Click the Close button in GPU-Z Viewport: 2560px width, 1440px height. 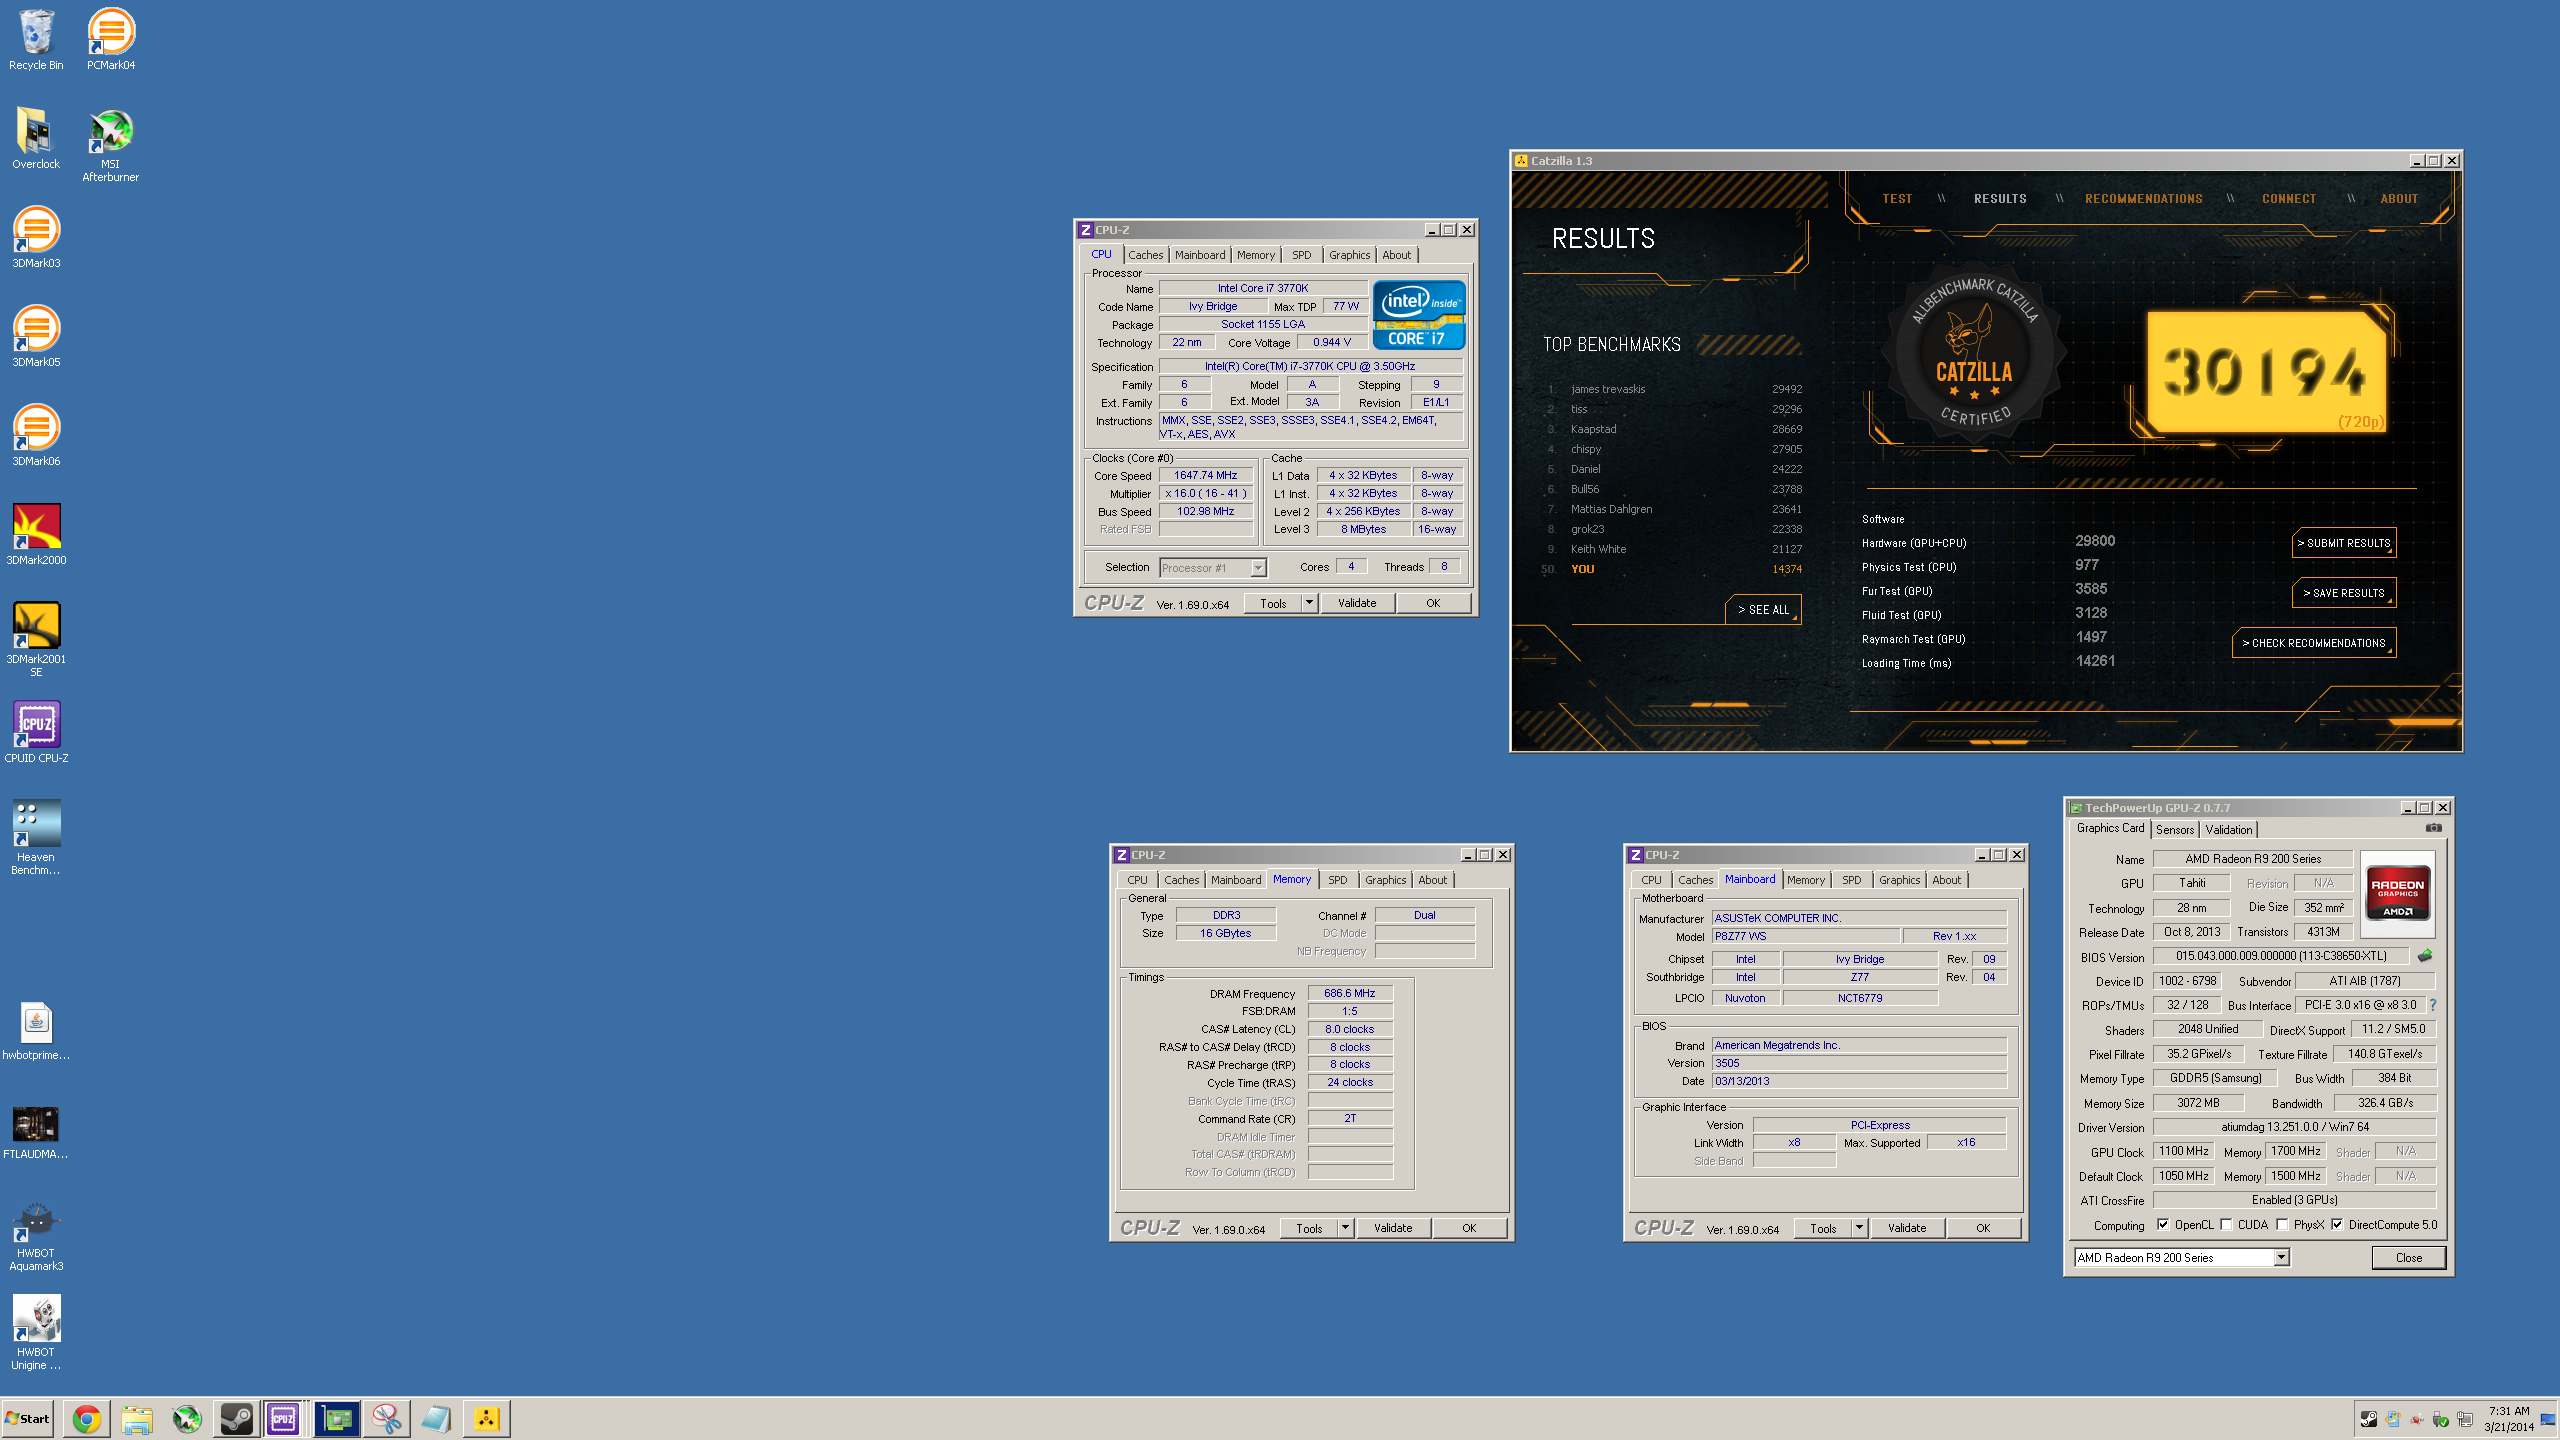(2408, 1258)
